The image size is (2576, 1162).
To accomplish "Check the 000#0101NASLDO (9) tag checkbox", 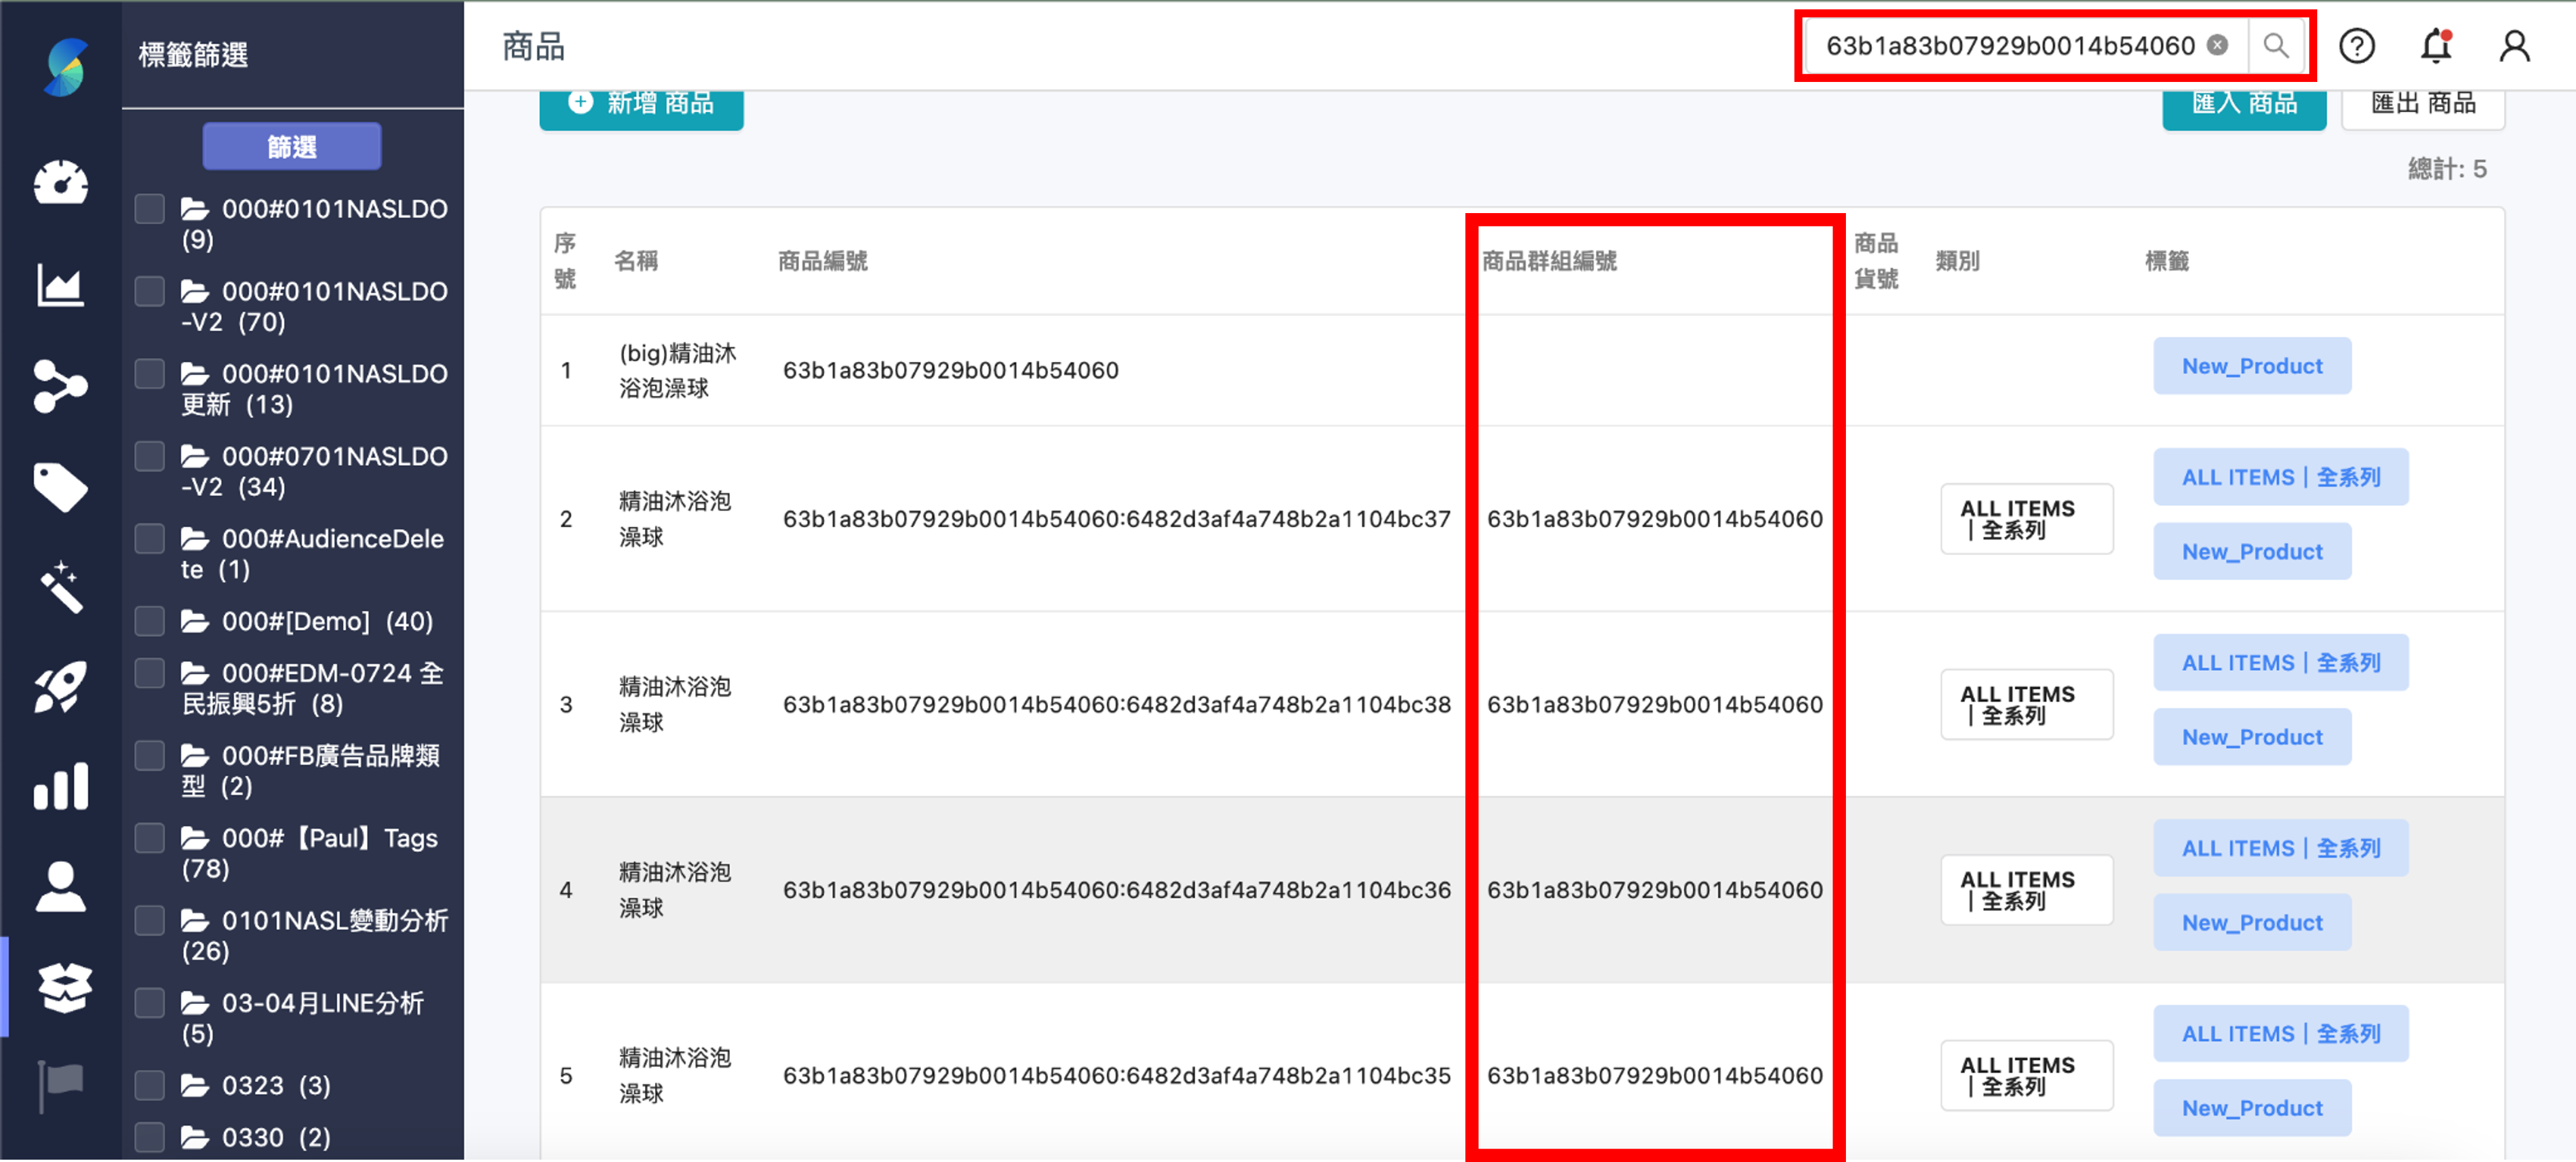I will click(x=150, y=209).
